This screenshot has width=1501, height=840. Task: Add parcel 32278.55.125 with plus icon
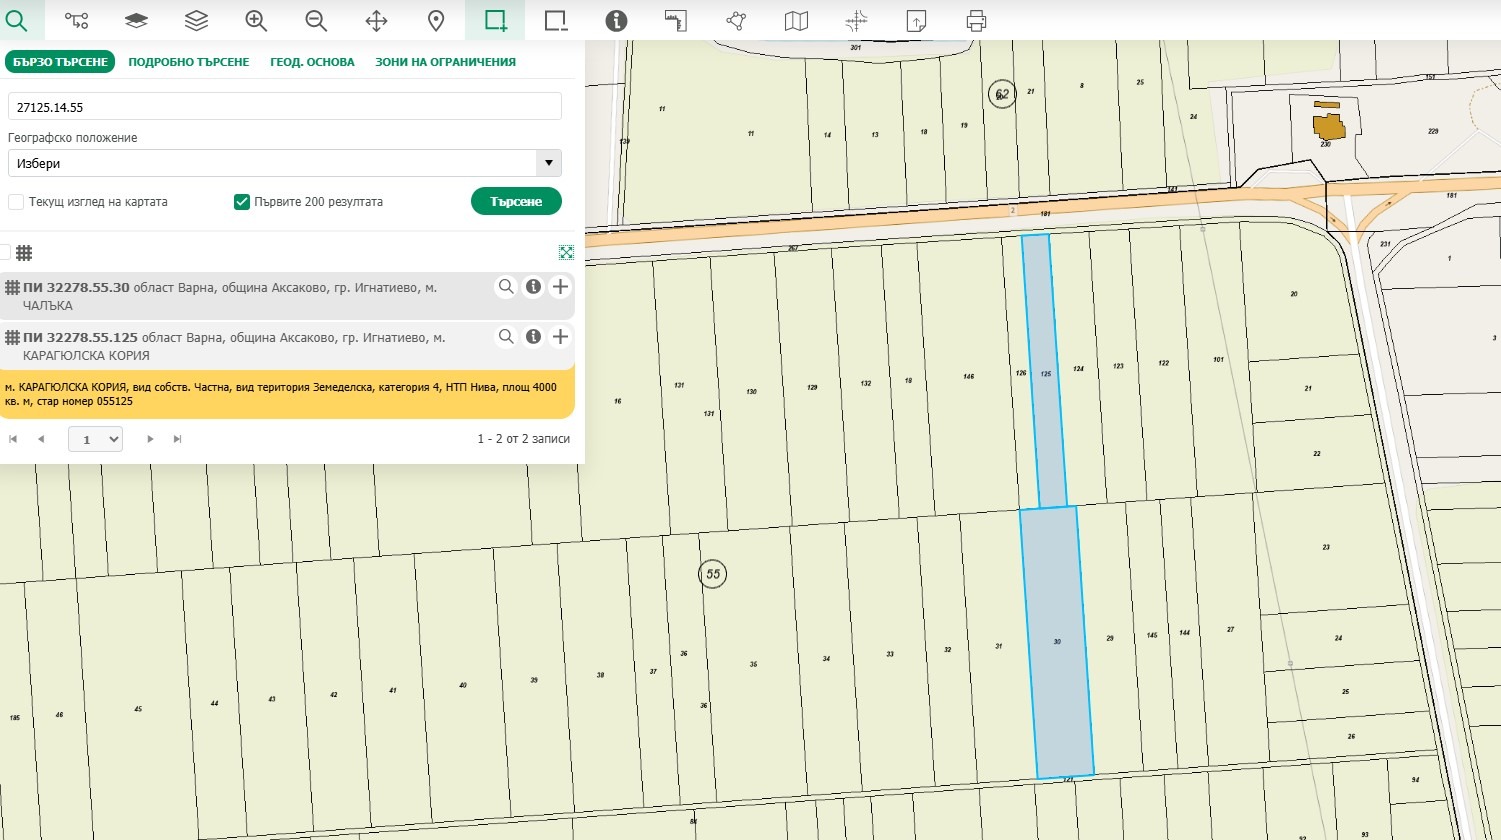(x=560, y=337)
